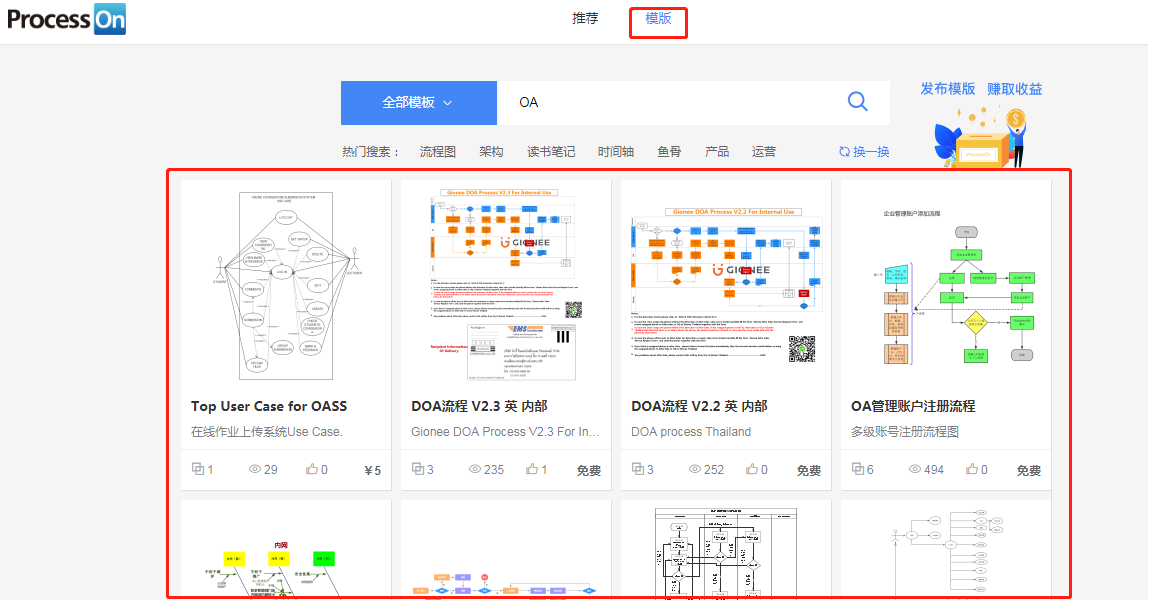The width and height of the screenshot is (1152, 616).
Task: Open the DOA流程 V2.2 英 内部 title
Action: (699, 407)
